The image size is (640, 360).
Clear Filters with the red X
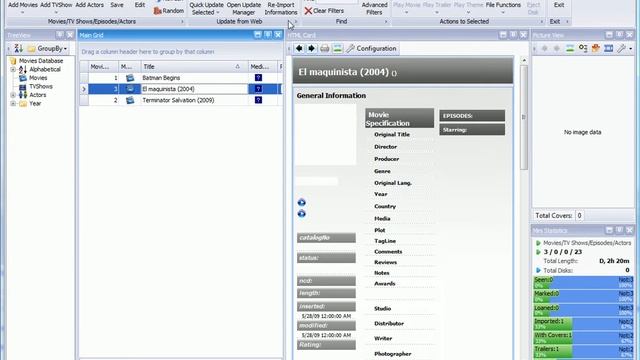click(309, 11)
